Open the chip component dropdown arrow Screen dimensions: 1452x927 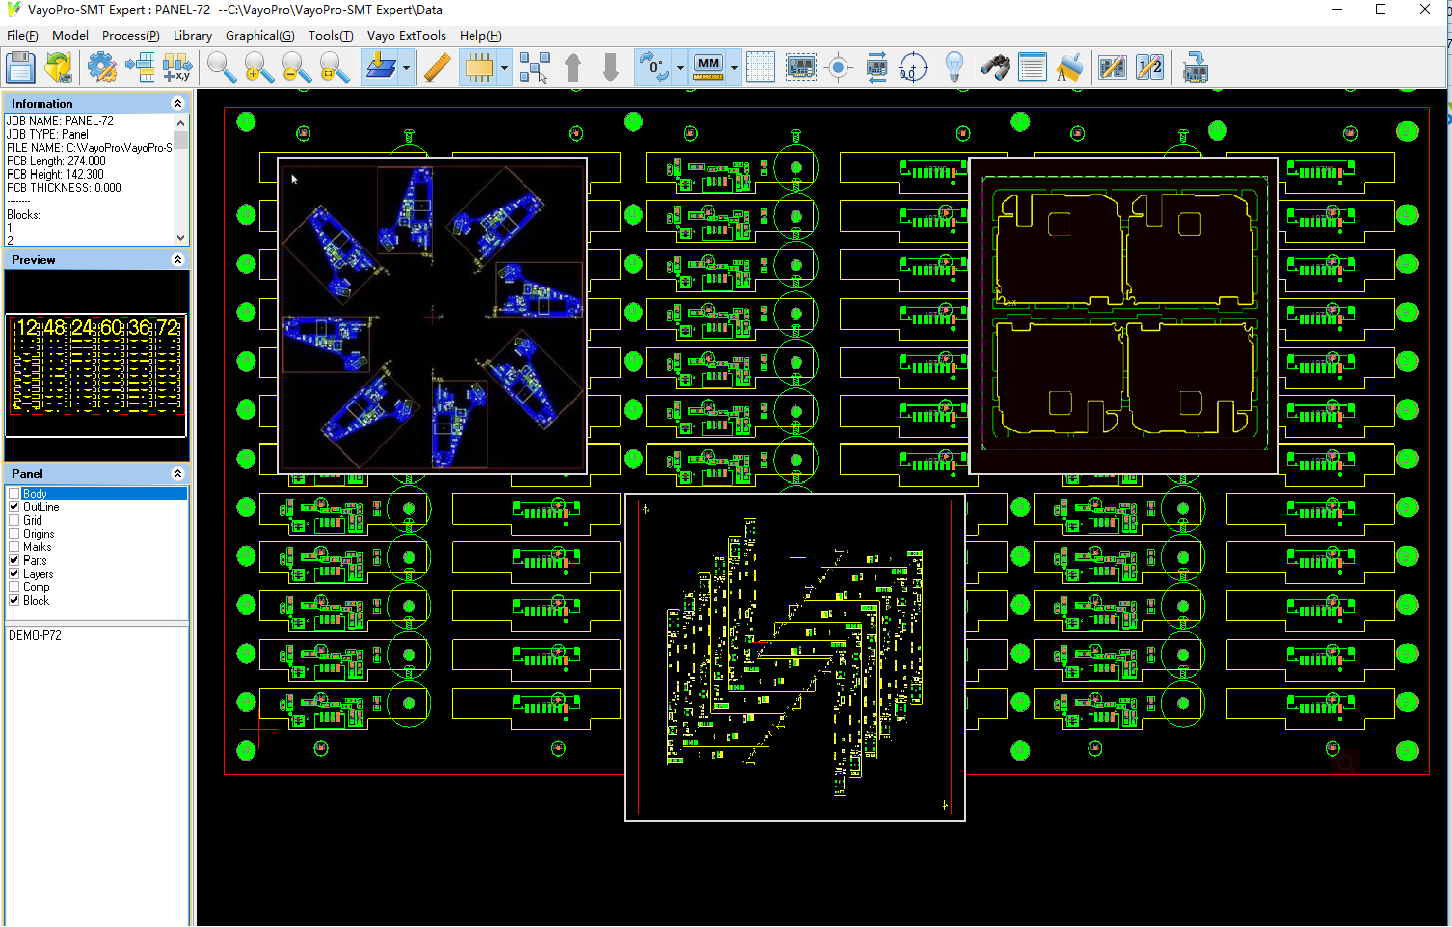coord(504,68)
